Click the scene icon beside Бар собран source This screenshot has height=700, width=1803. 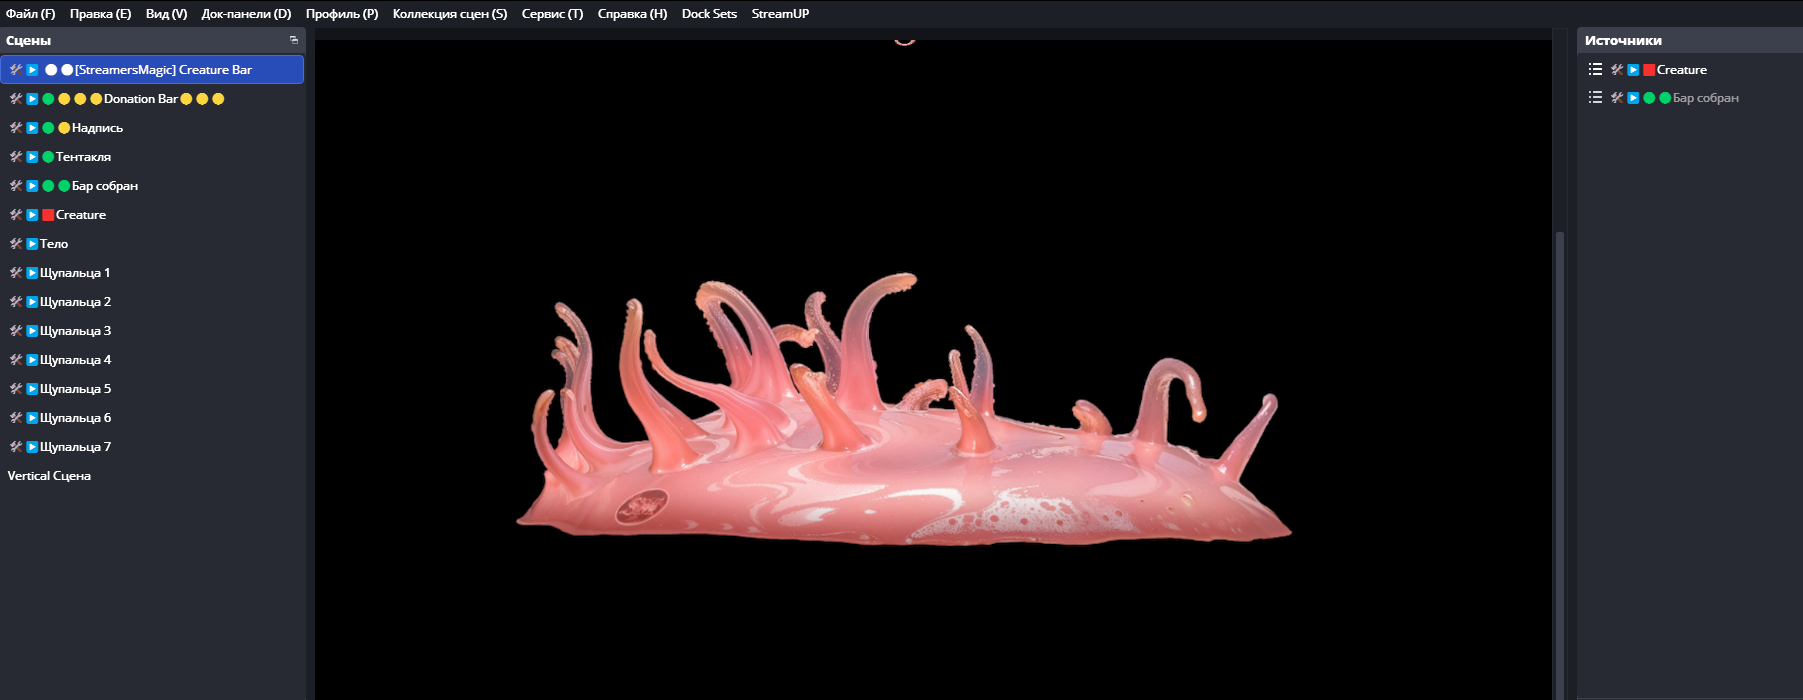(1595, 98)
